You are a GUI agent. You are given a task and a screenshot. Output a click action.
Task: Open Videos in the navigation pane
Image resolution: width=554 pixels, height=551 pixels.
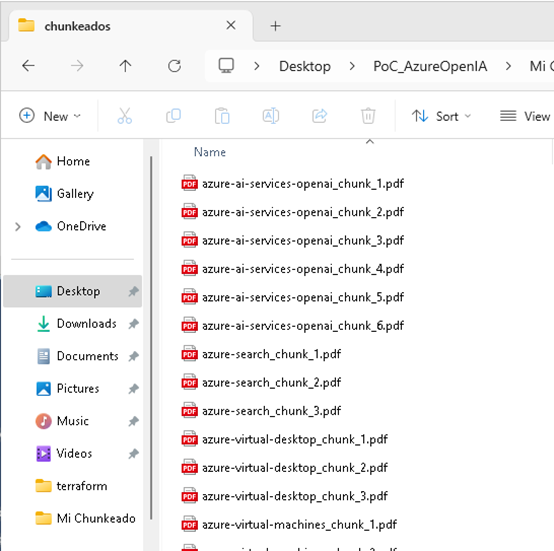pos(72,454)
